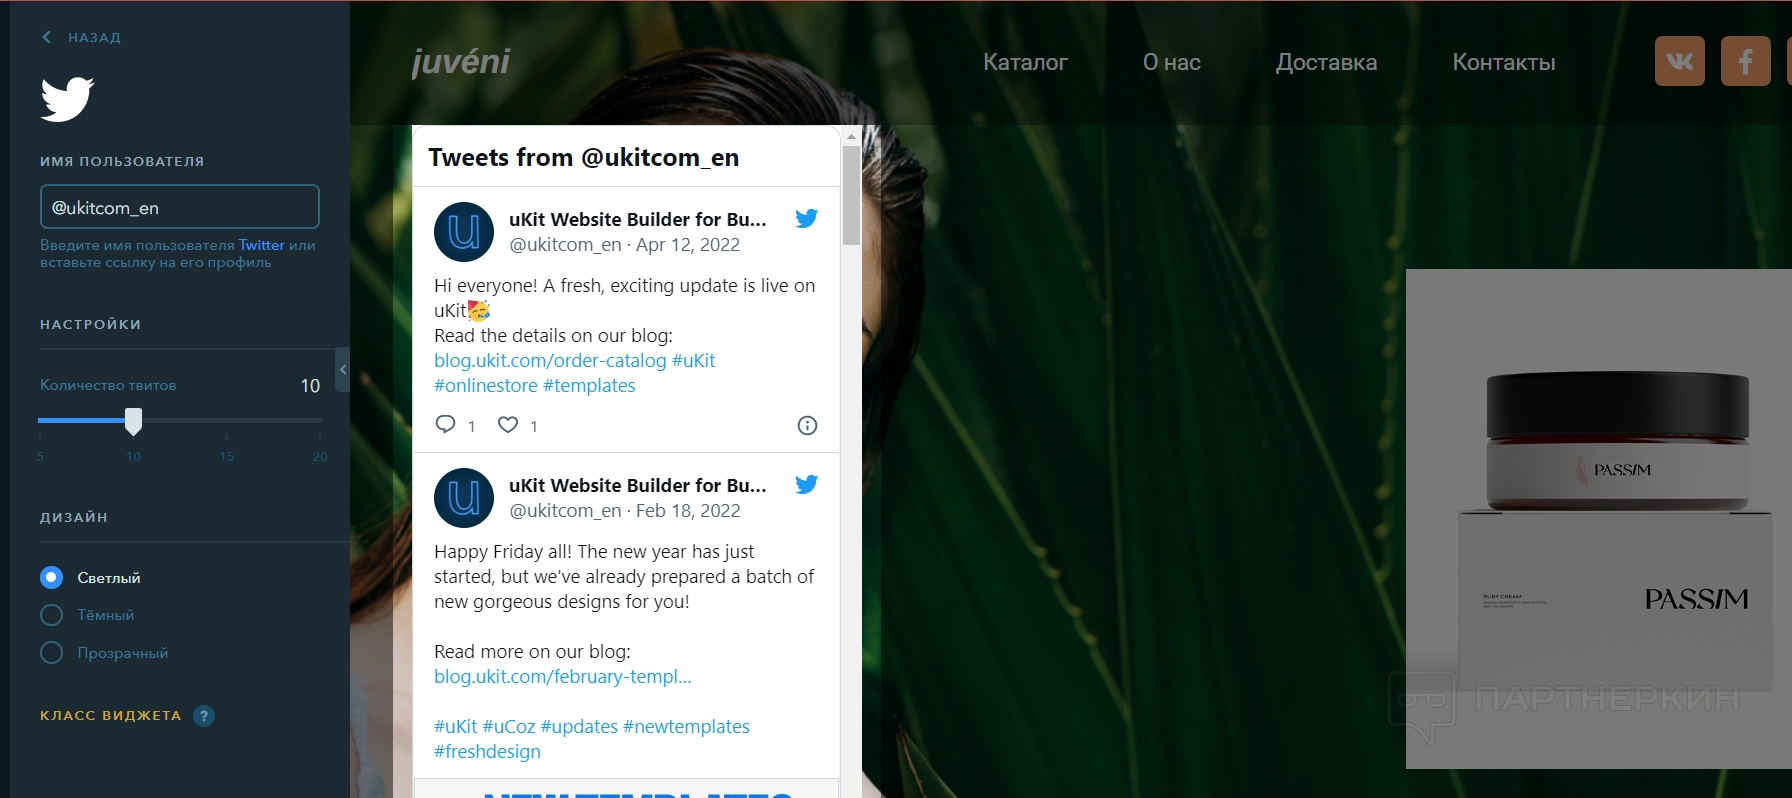Click the uKit avatar on the Feb 18 tweet

[x=464, y=498]
